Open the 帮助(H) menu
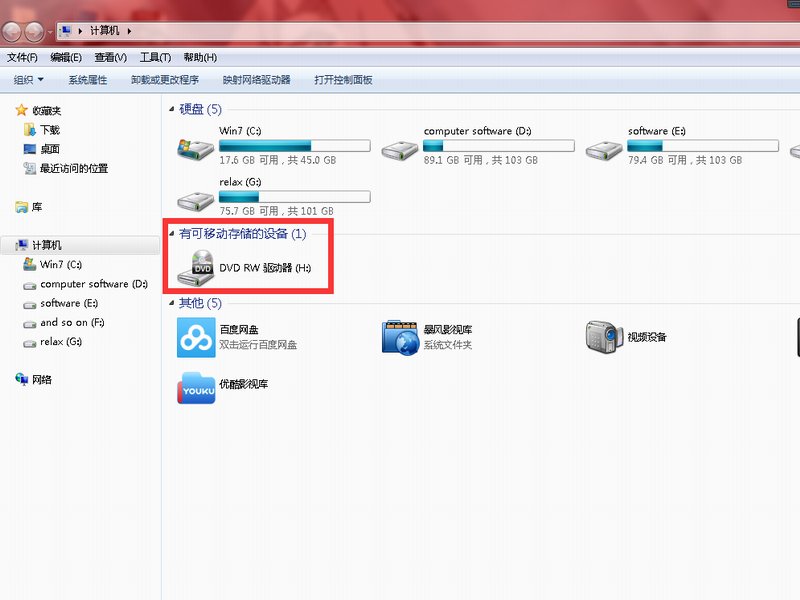Viewport: 800px width, 600px height. [x=200, y=57]
